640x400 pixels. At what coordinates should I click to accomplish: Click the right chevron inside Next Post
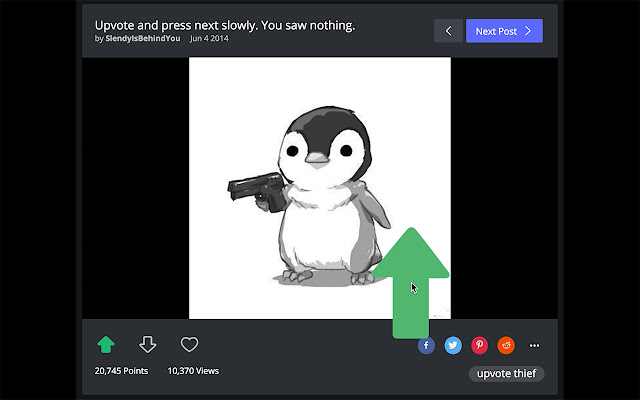[528, 31]
